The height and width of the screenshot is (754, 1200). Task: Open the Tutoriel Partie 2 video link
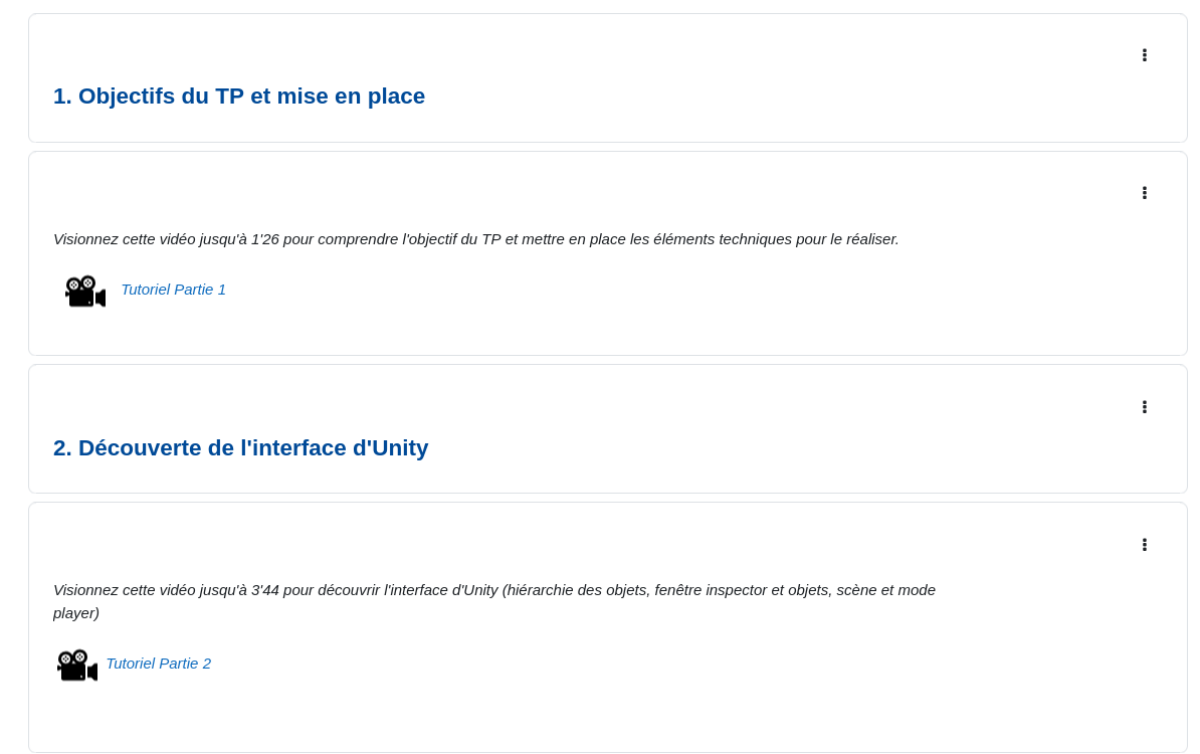[x=158, y=663]
